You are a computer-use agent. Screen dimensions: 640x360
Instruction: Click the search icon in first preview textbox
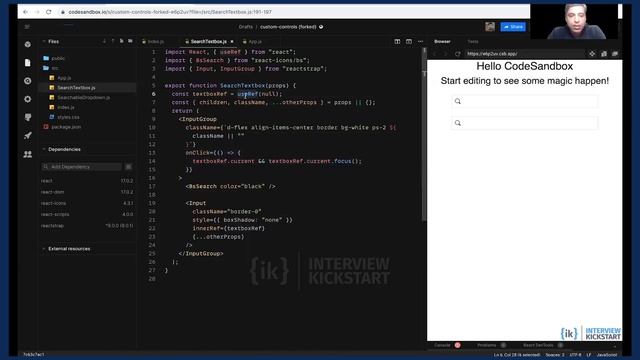point(458,101)
